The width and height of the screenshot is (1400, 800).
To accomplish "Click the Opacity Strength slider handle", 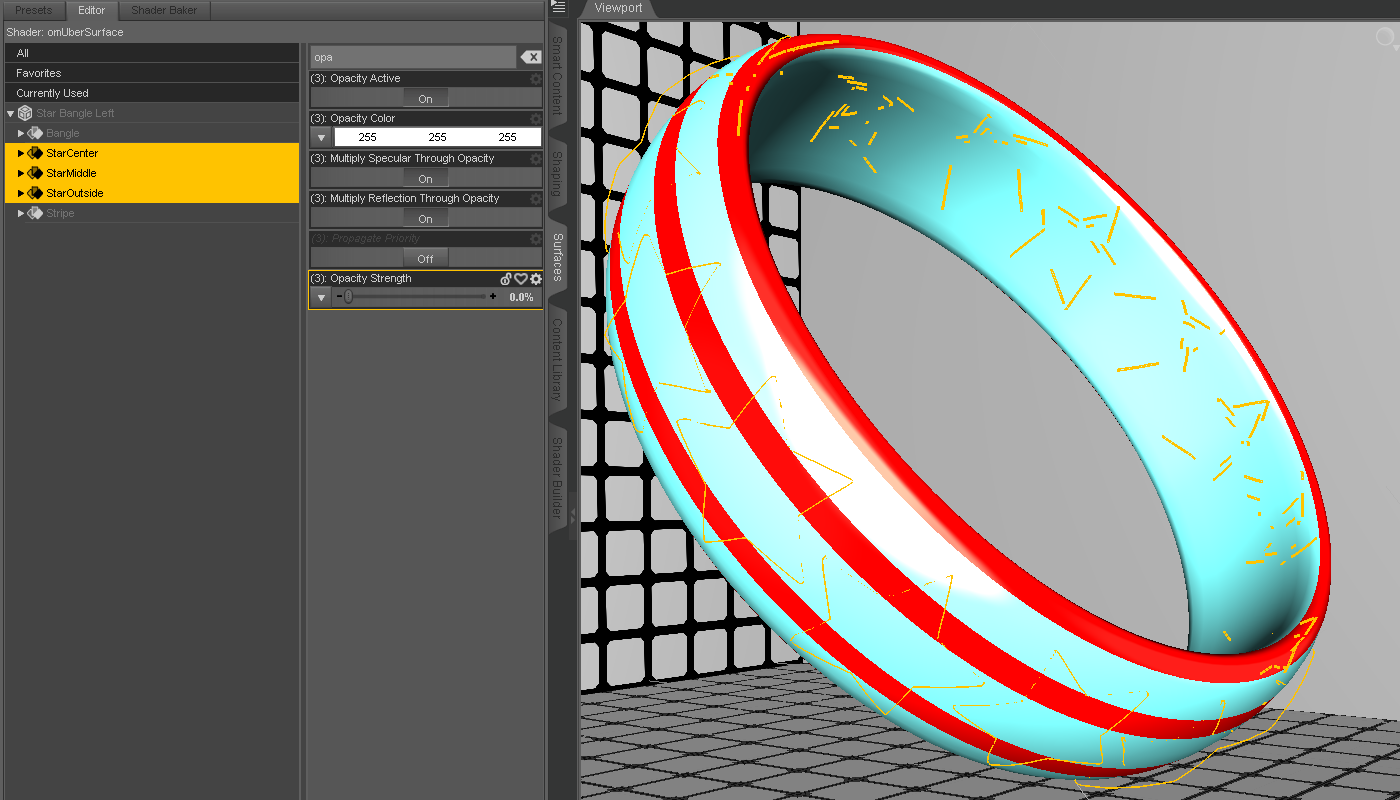I will point(348,297).
